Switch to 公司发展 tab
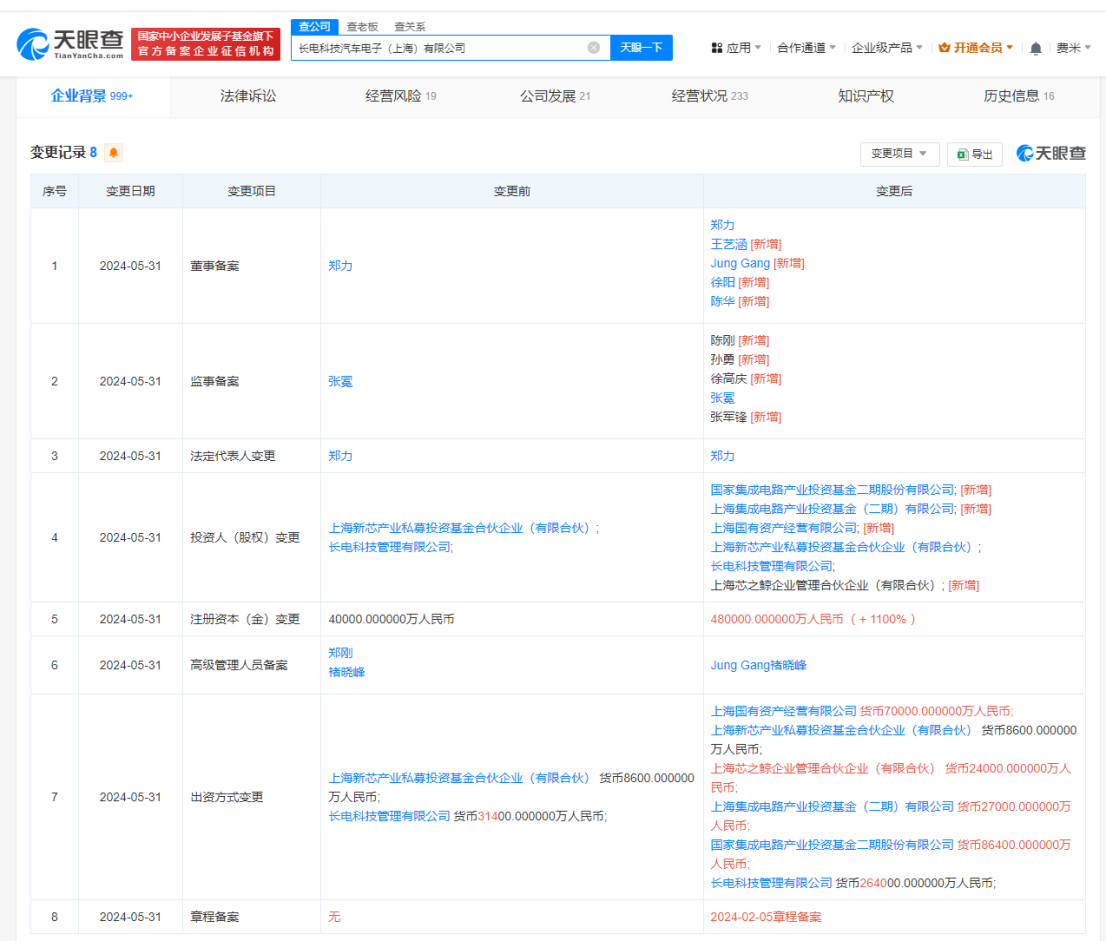 click(555, 96)
